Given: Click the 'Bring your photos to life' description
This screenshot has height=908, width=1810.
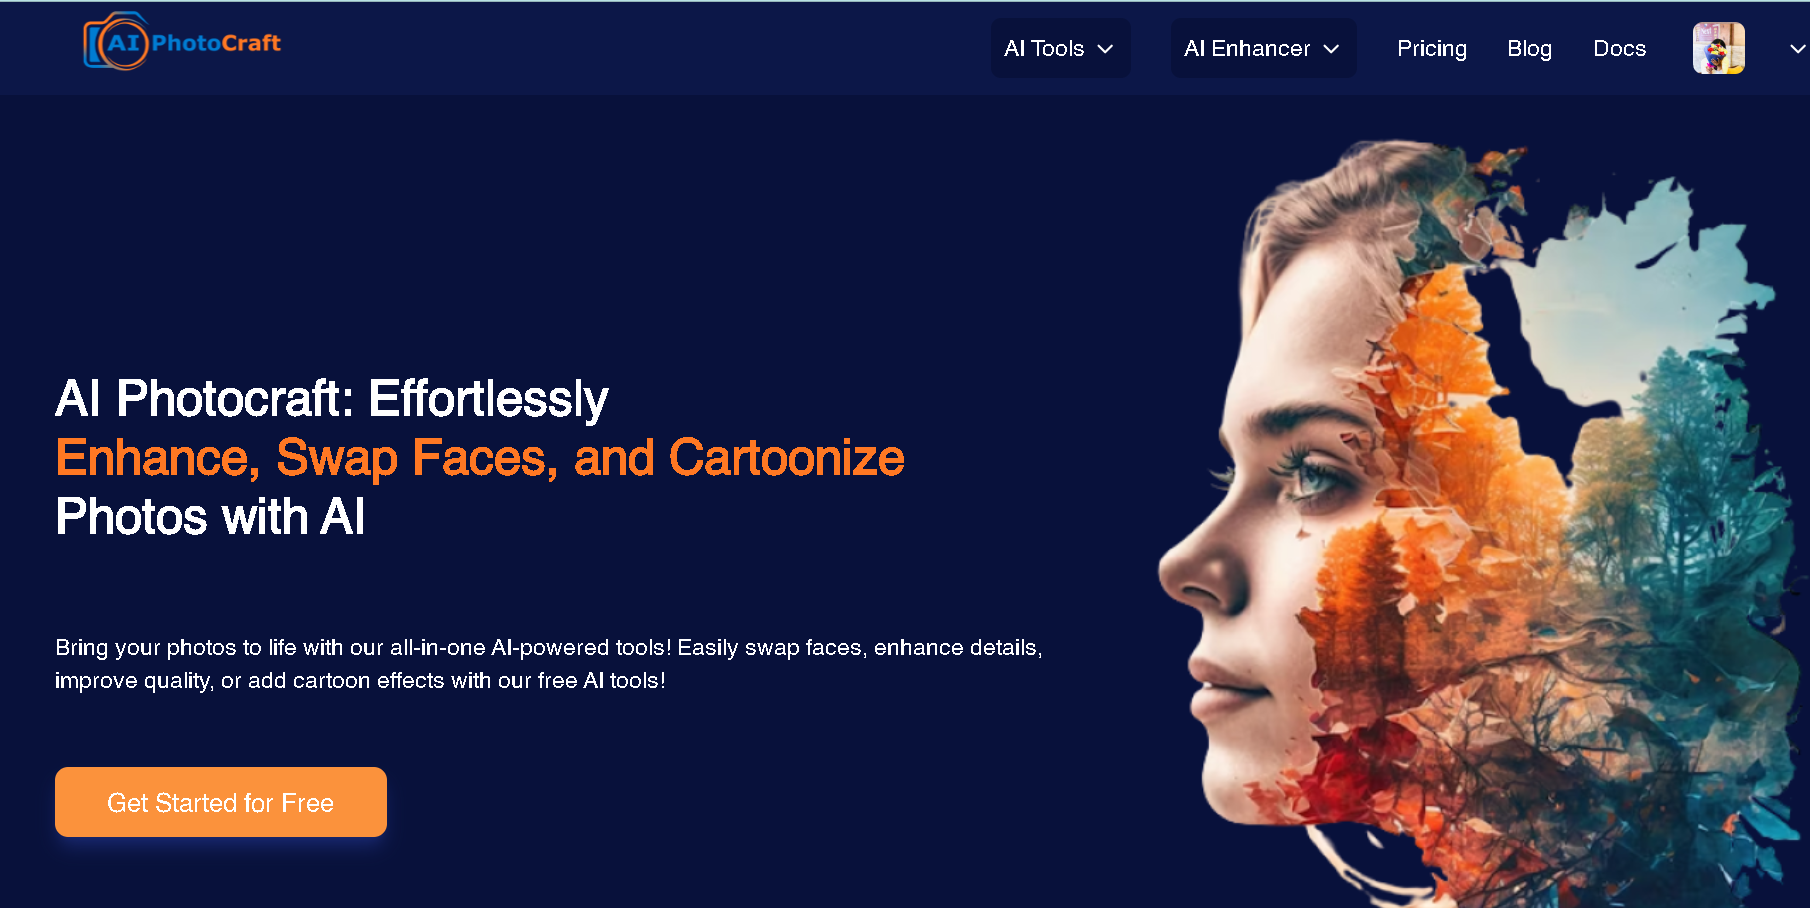Looking at the screenshot, I should coord(549,664).
